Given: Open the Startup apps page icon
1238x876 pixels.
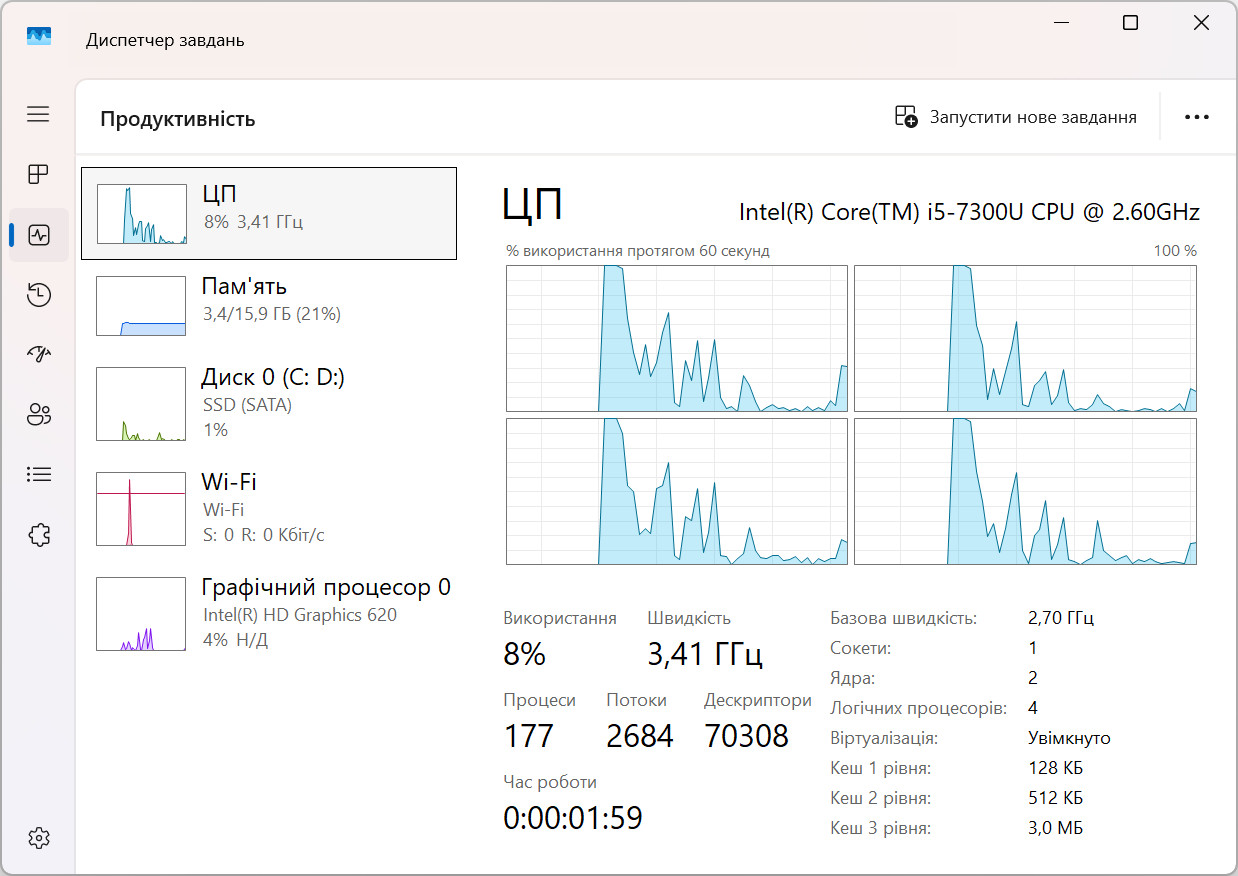Looking at the screenshot, I should [x=38, y=355].
